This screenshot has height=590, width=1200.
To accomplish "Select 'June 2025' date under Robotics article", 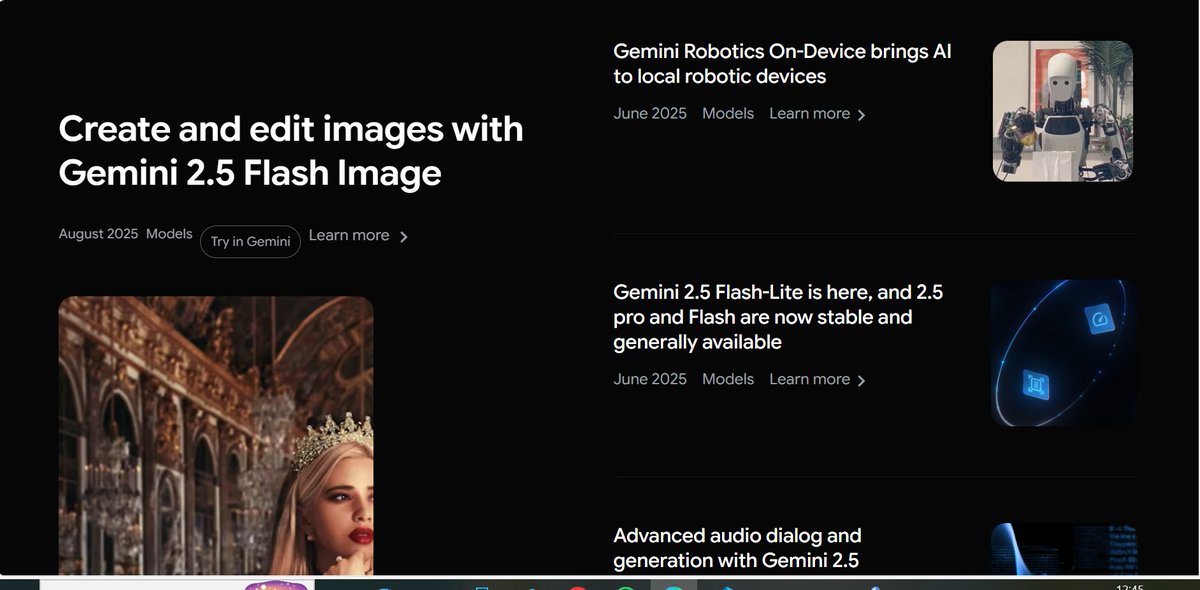I will tap(650, 113).
